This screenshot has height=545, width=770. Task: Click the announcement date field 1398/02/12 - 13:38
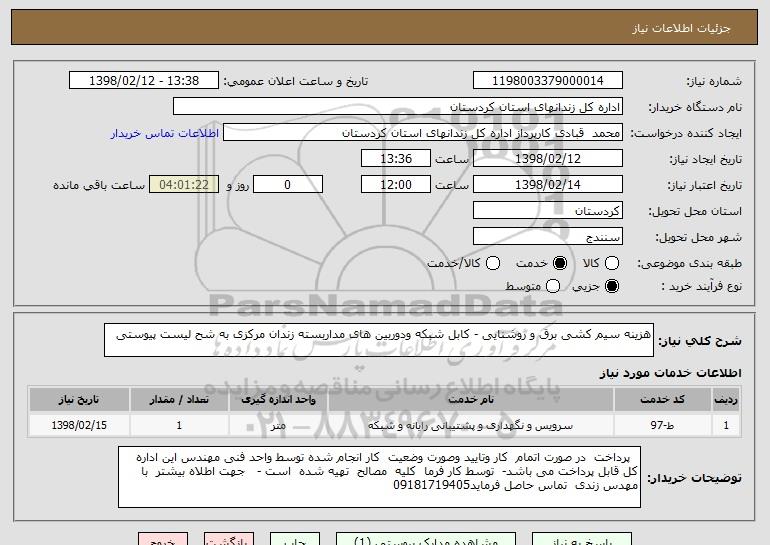(144, 81)
